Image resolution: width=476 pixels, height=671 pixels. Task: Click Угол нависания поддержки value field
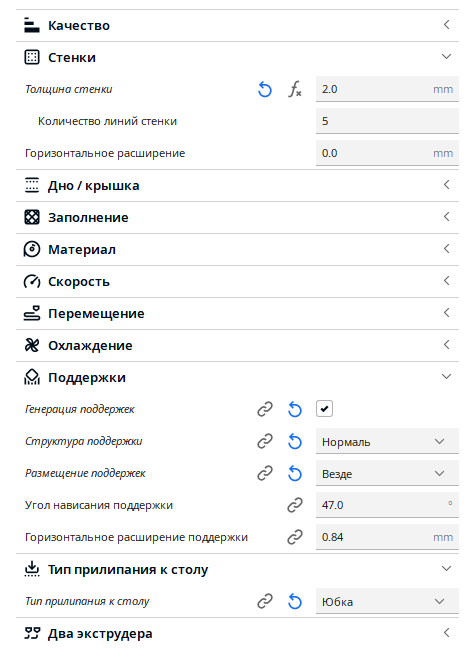(x=387, y=505)
